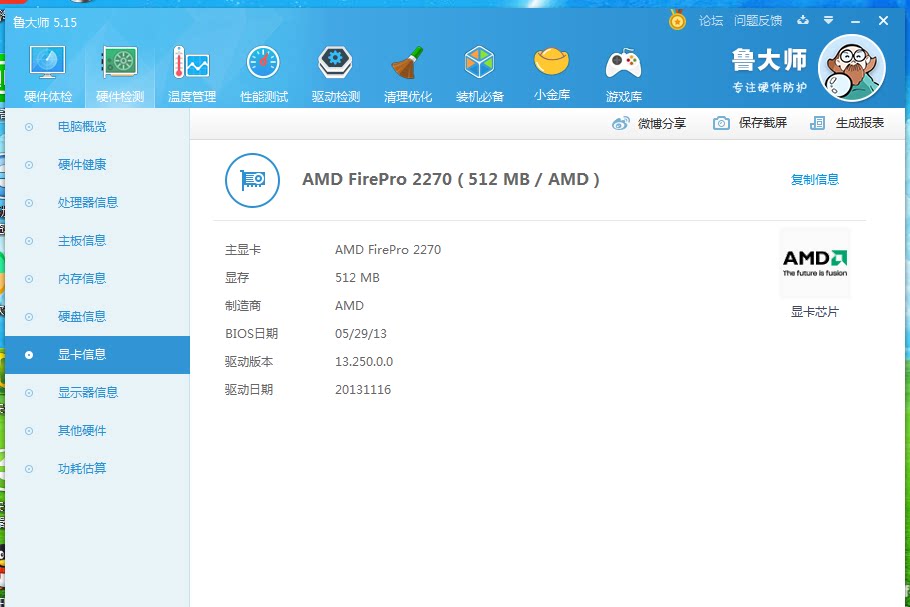Click the graphics card circle icon

pyautogui.click(x=252, y=180)
